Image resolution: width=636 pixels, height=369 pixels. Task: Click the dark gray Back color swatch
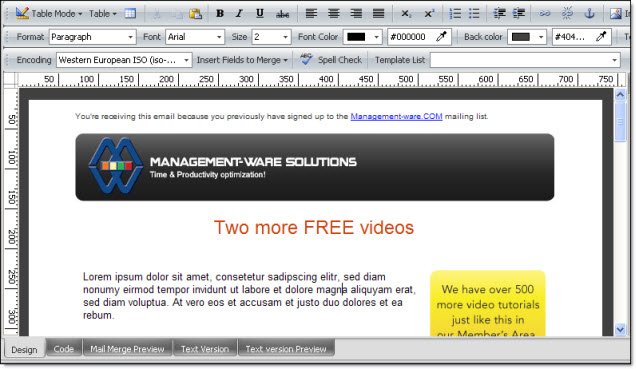520,37
